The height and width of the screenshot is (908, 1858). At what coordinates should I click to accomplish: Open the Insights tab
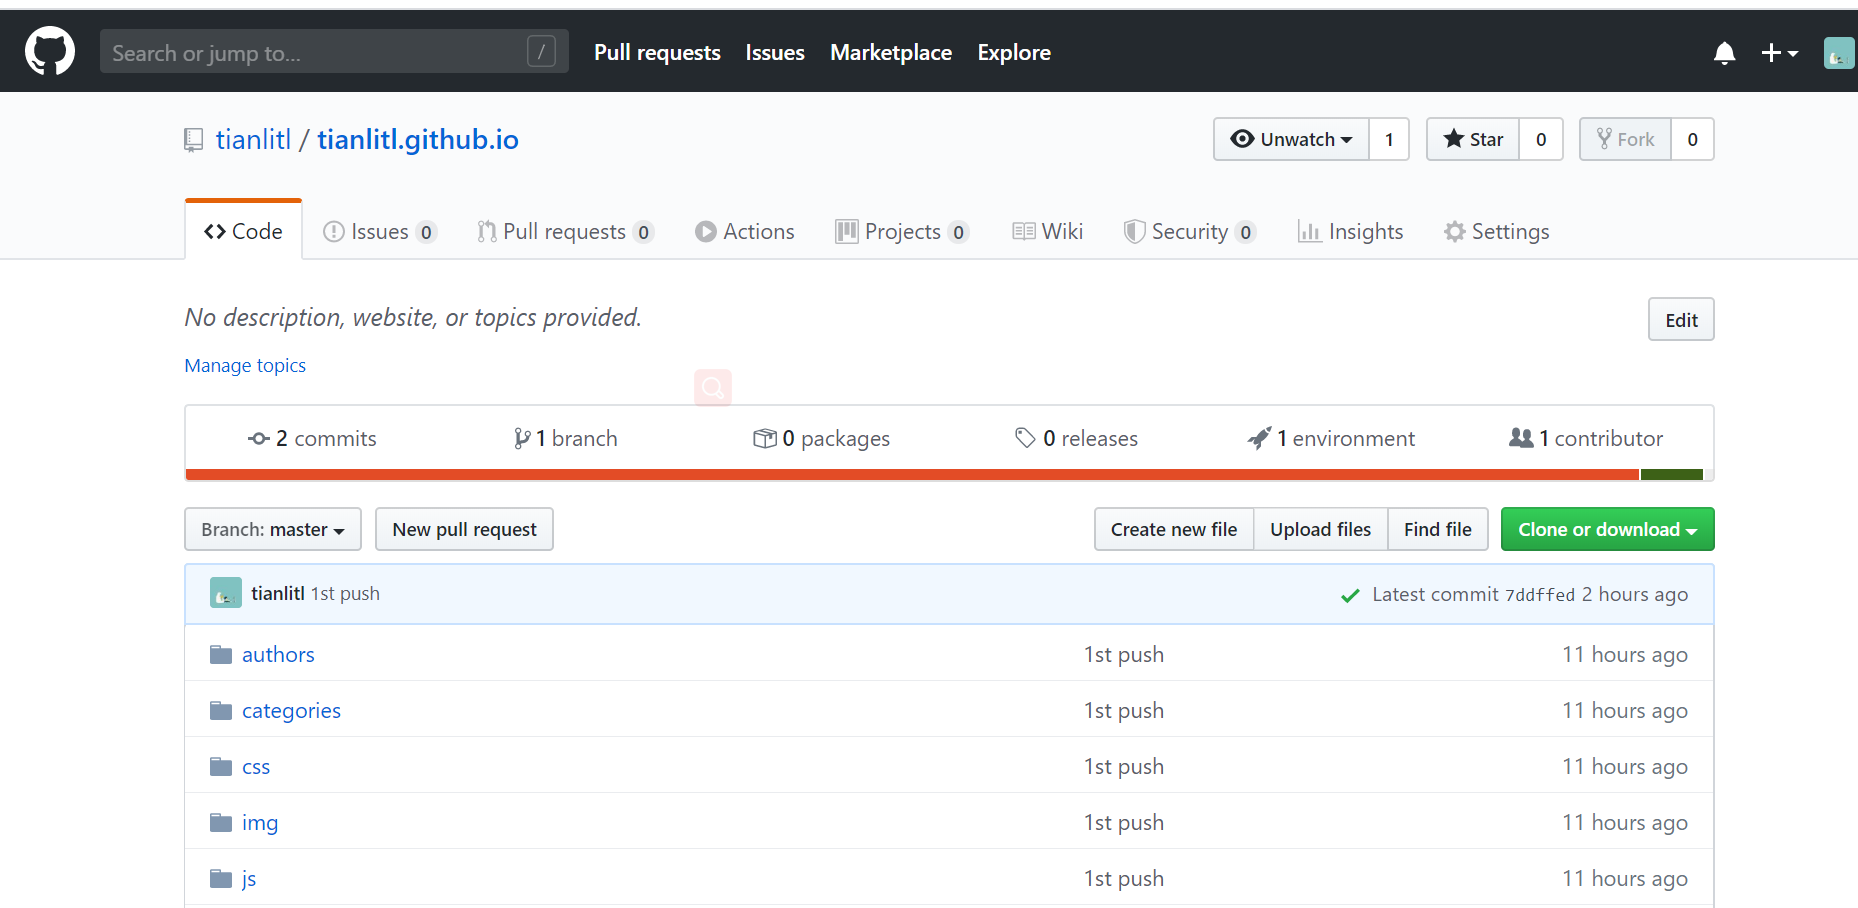(x=1350, y=232)
